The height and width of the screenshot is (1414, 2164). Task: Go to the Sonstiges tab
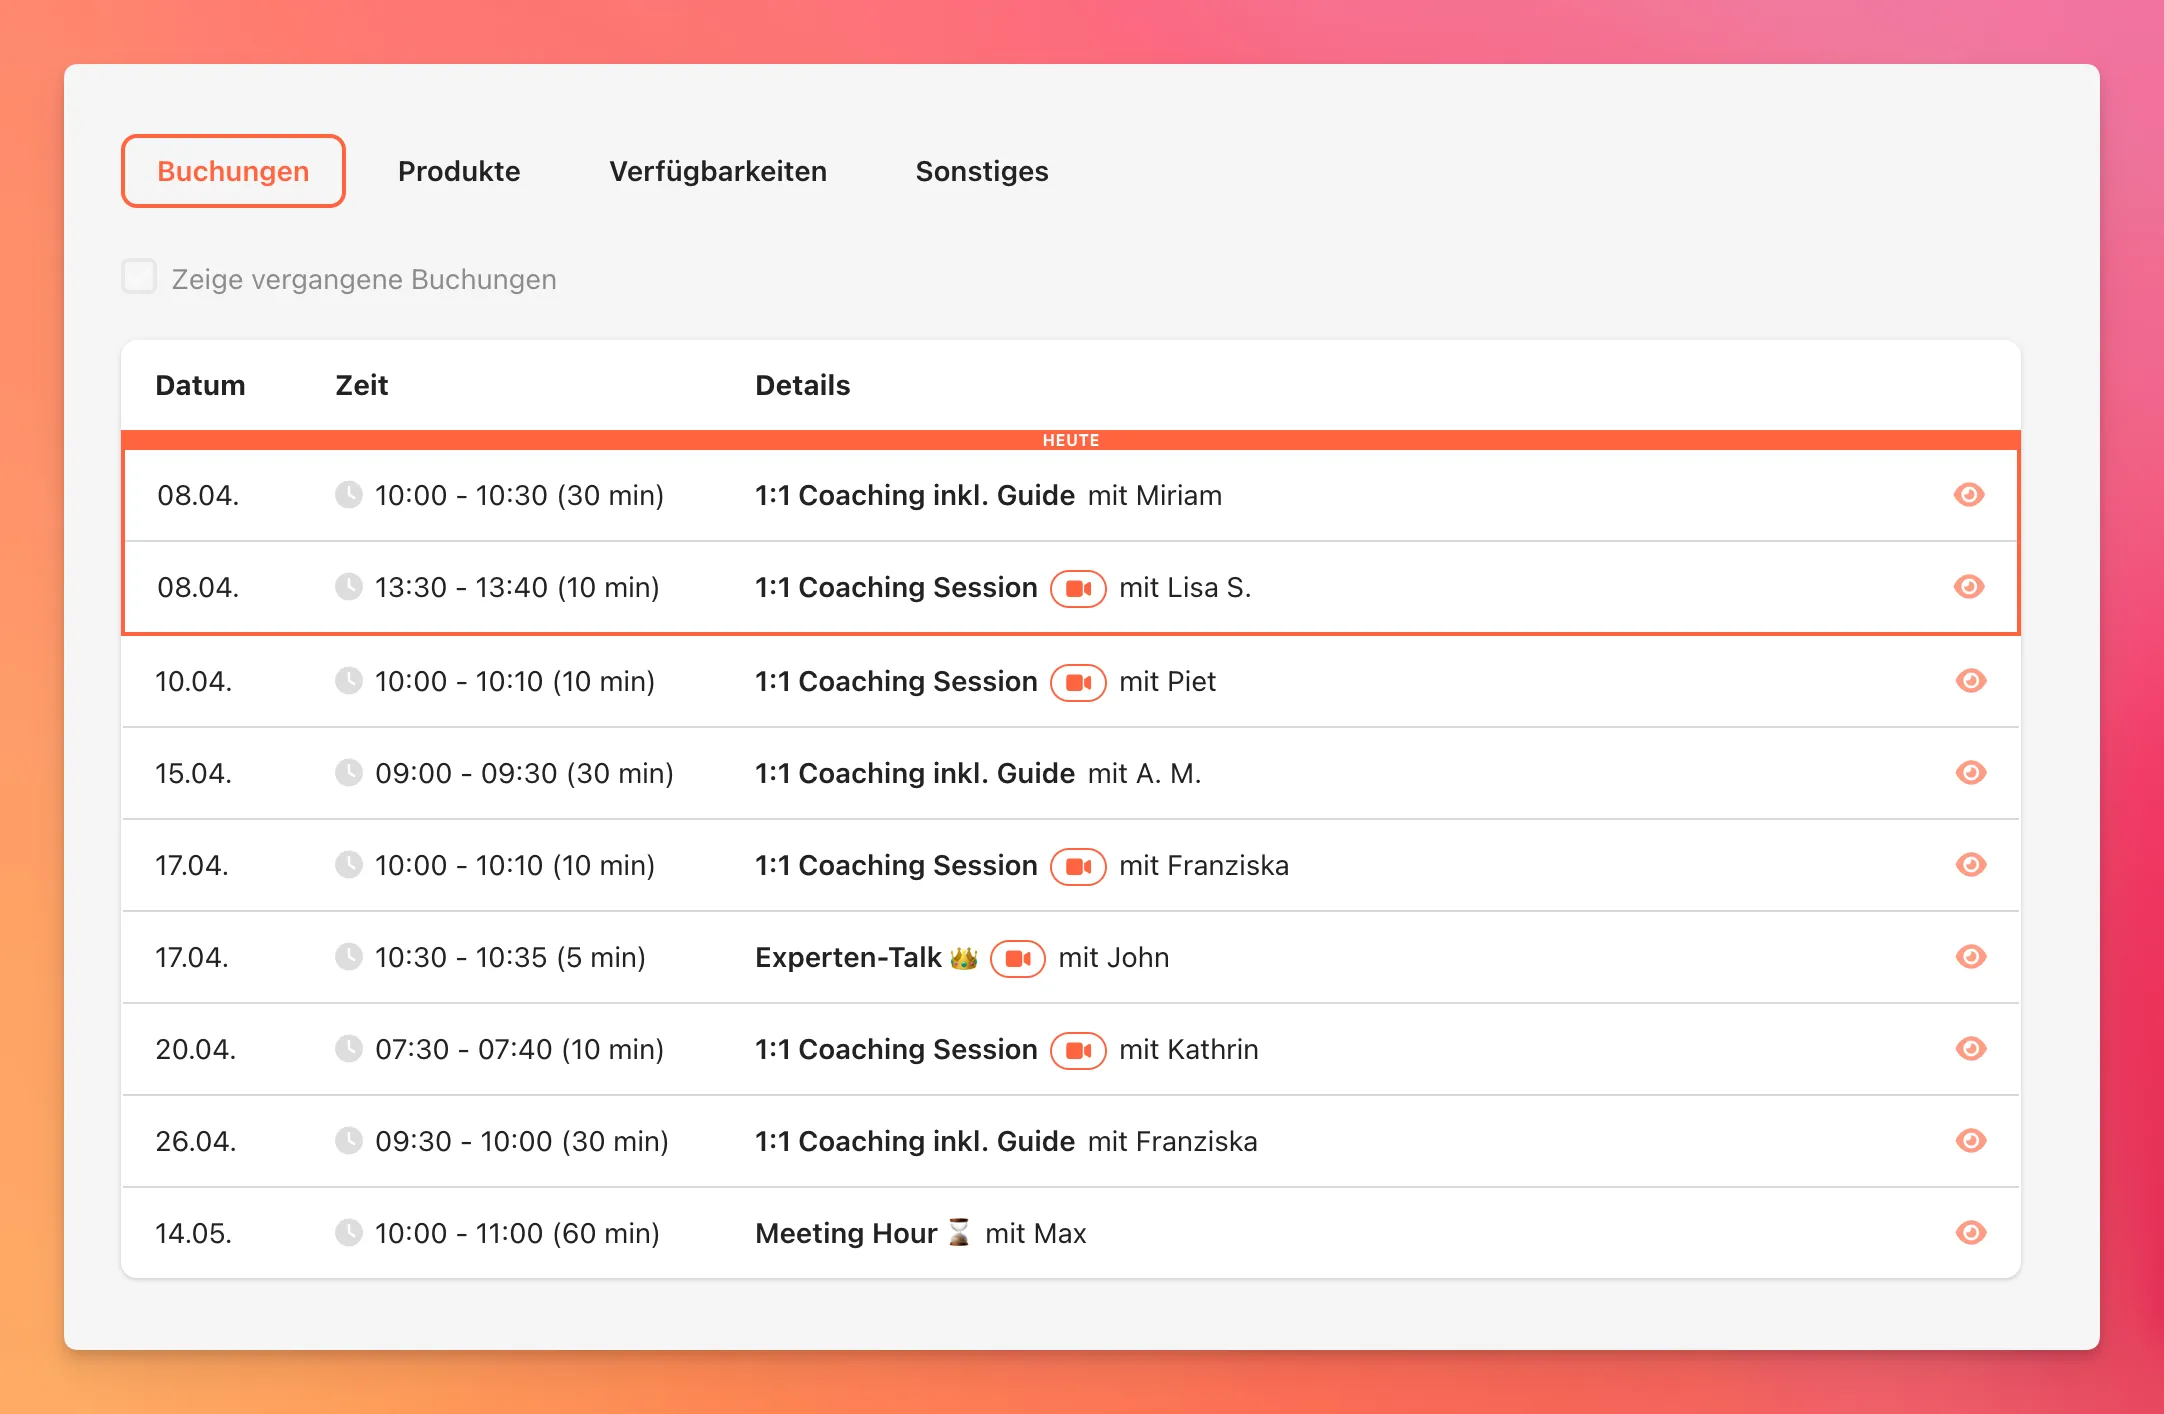(982, 171)
